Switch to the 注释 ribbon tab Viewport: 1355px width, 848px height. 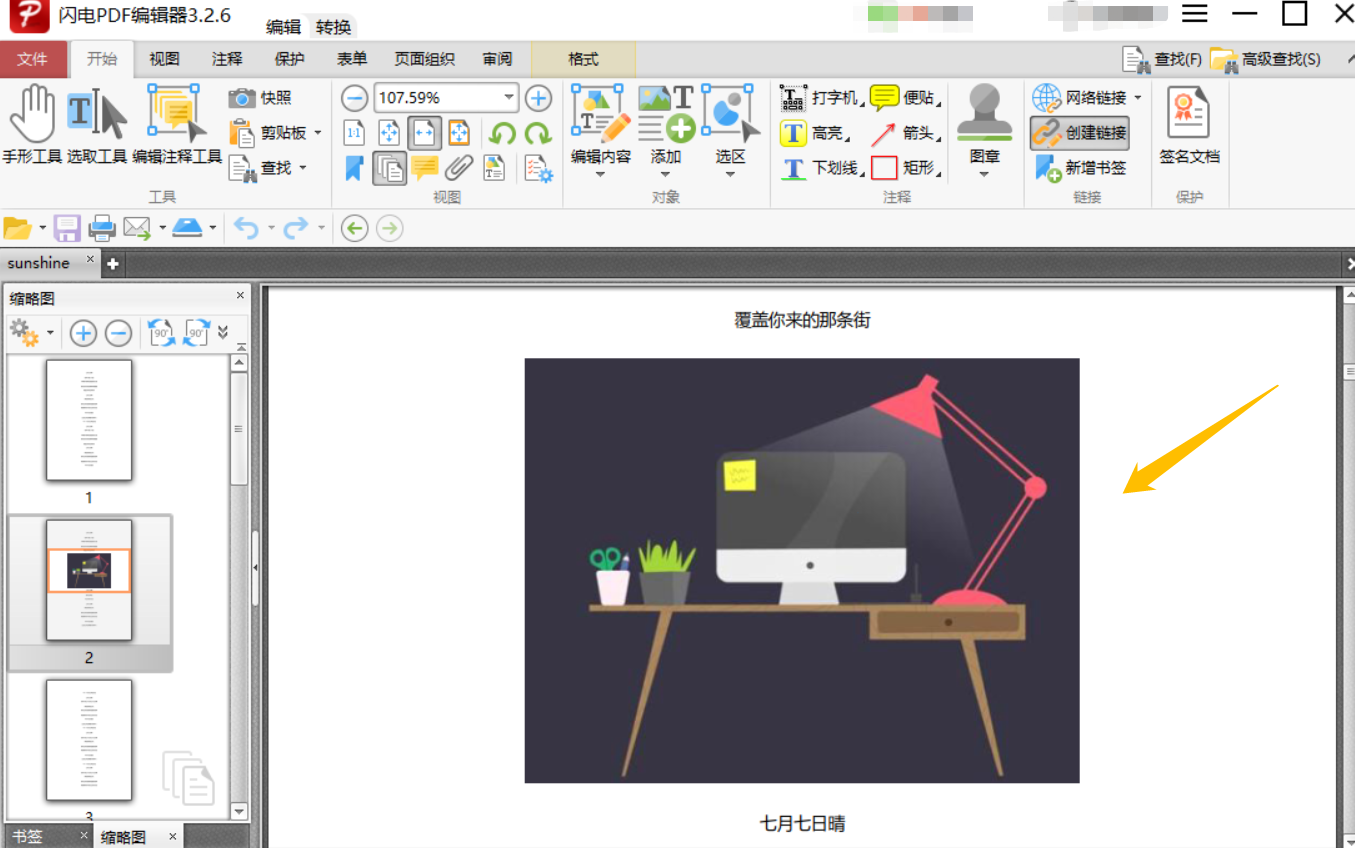click(227, 59)
